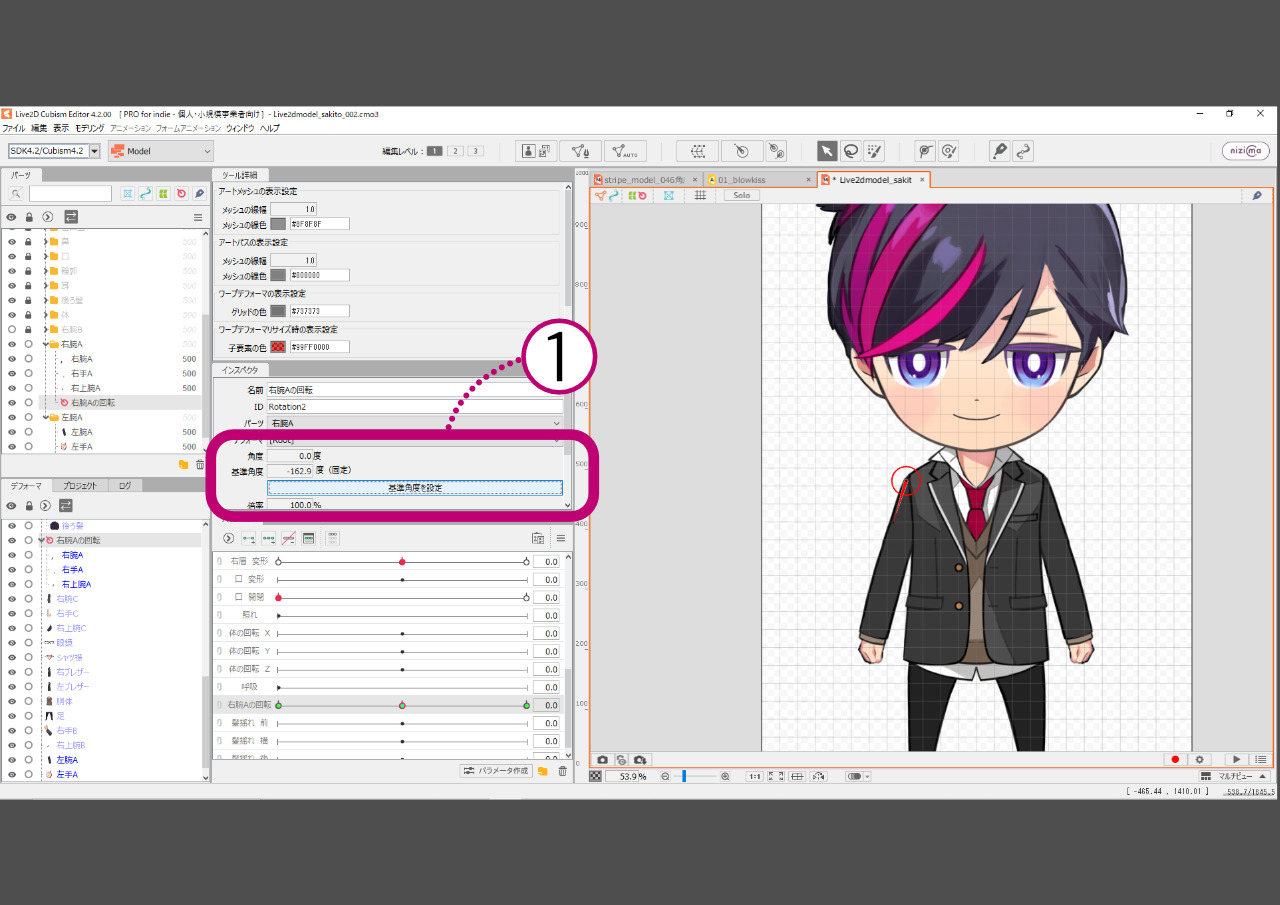Open the ウィンドウ menu

(x=240, y=128)
